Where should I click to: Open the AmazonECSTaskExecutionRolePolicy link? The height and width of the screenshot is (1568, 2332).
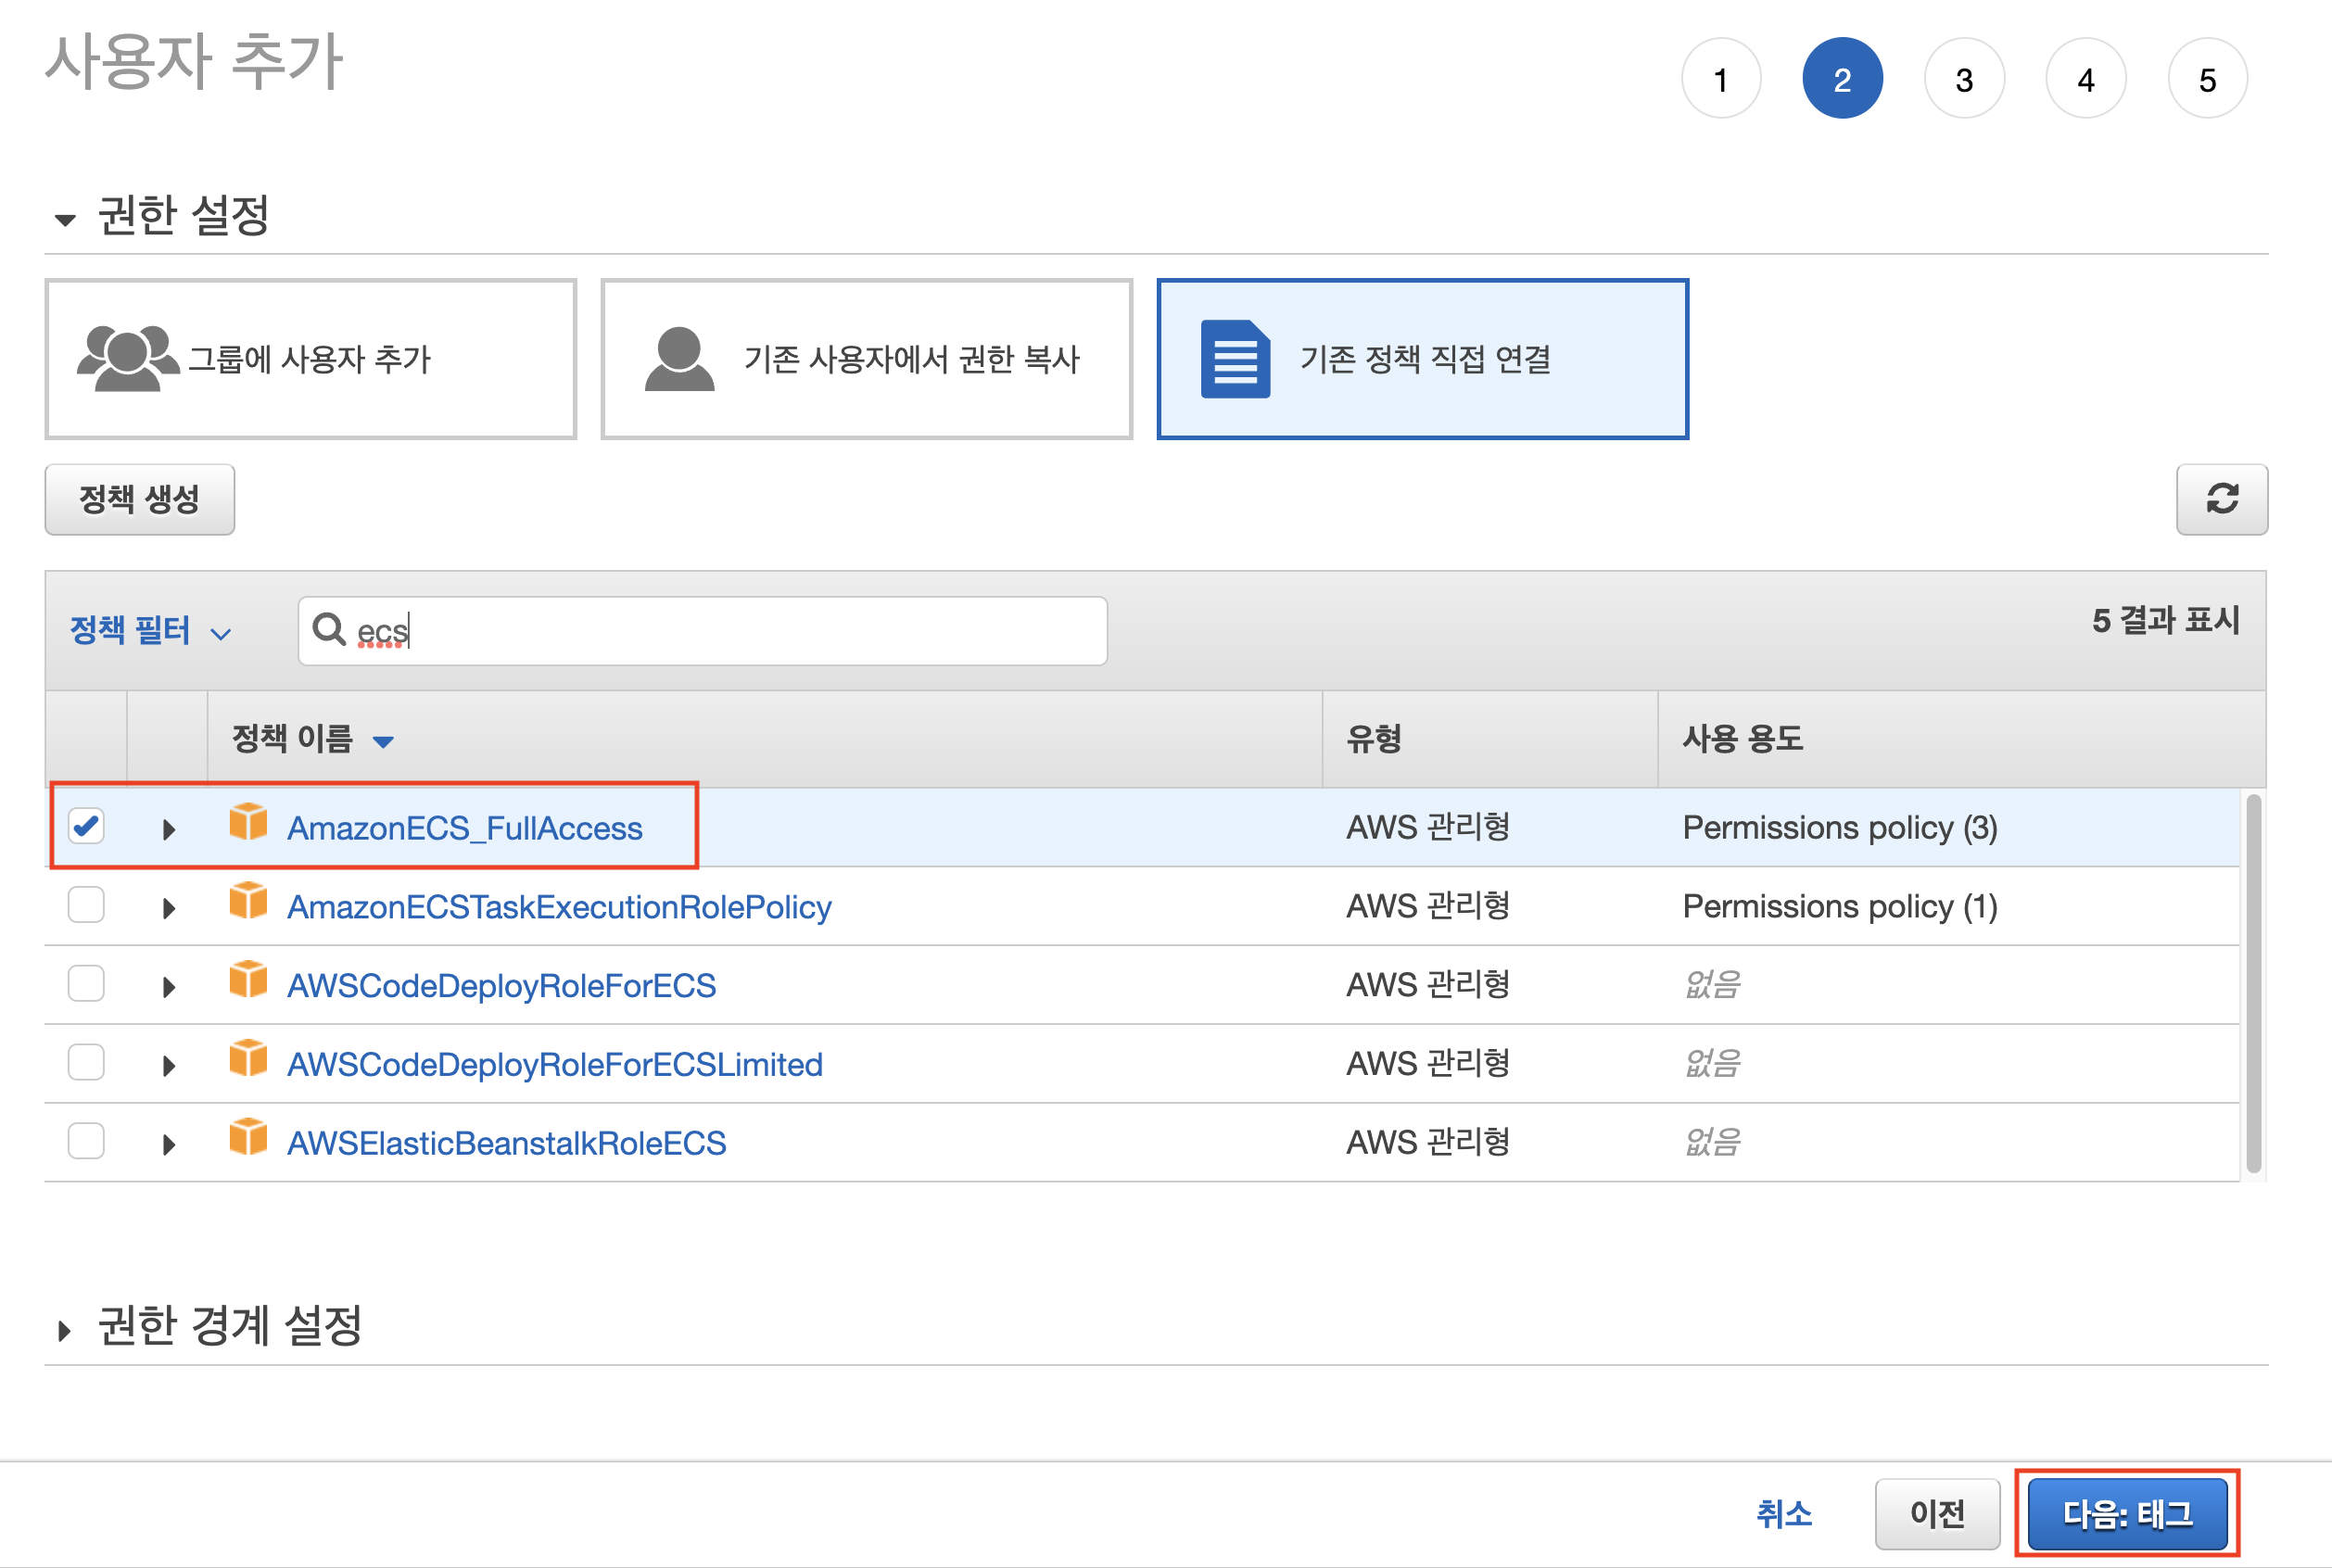559,907
